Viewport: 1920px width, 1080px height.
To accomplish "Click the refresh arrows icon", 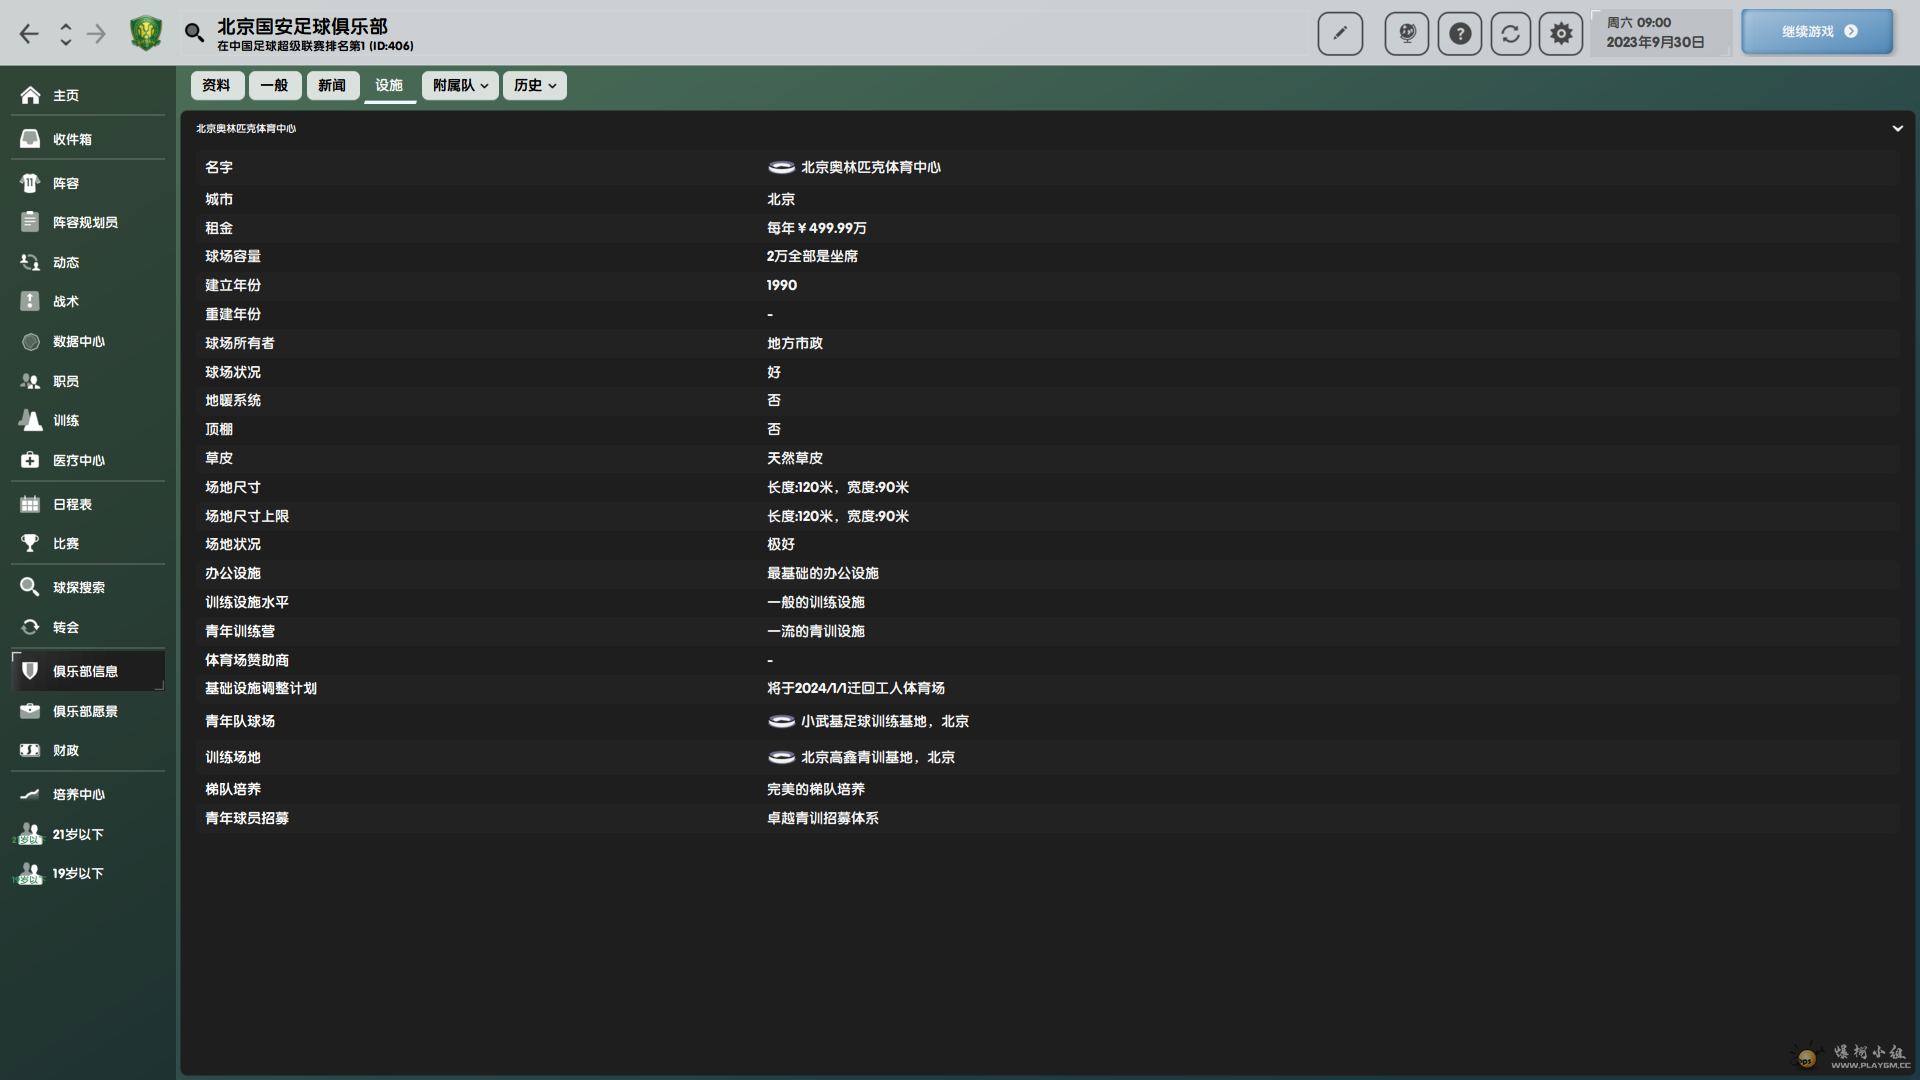I will 1510,34.
